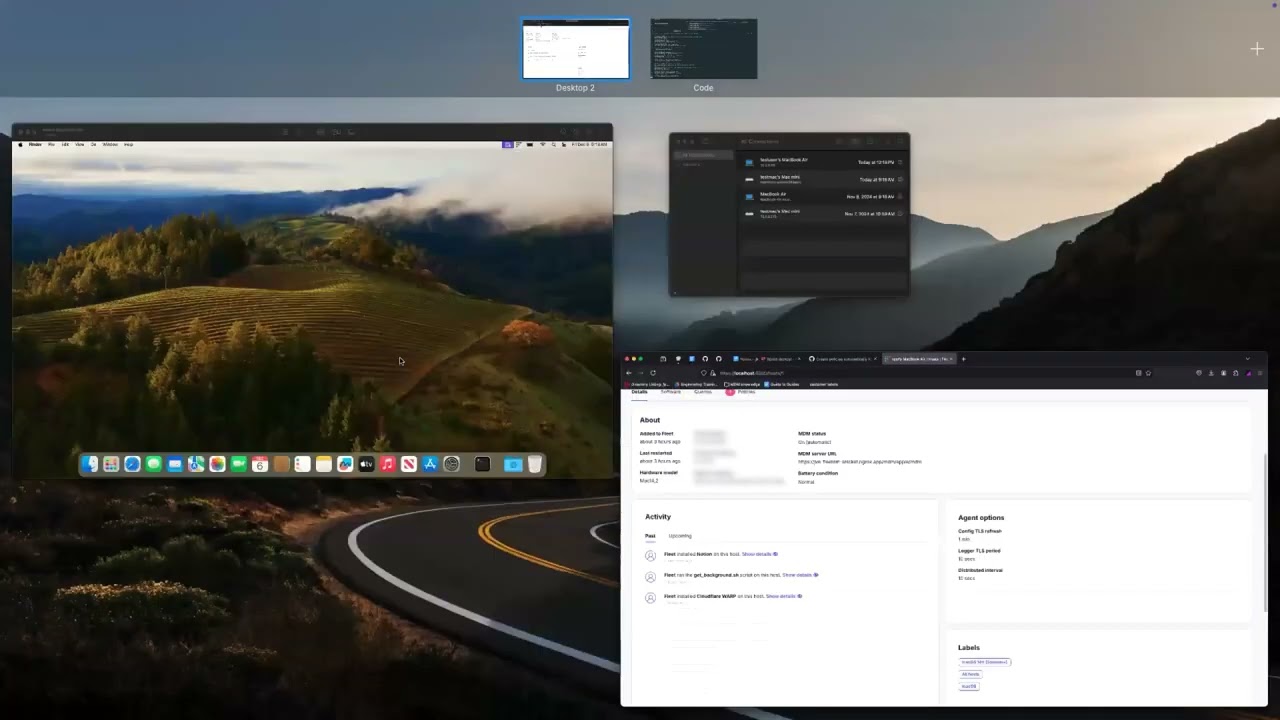Viewport: 1280px width, 720px height.
Task: Switch to the Queries tab on the host page
Action: 703,392
